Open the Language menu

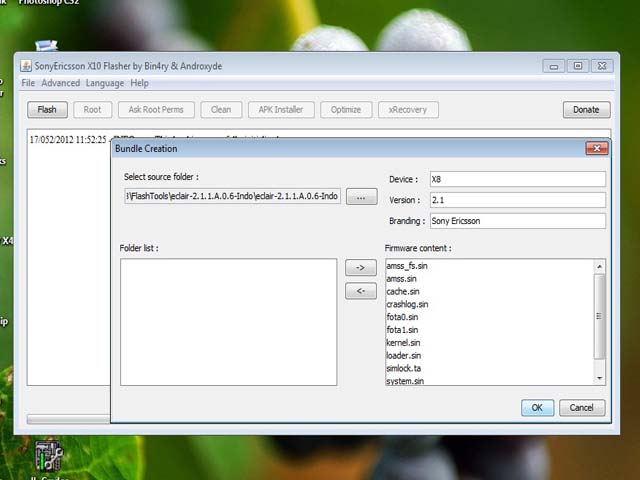coord(105,83)
